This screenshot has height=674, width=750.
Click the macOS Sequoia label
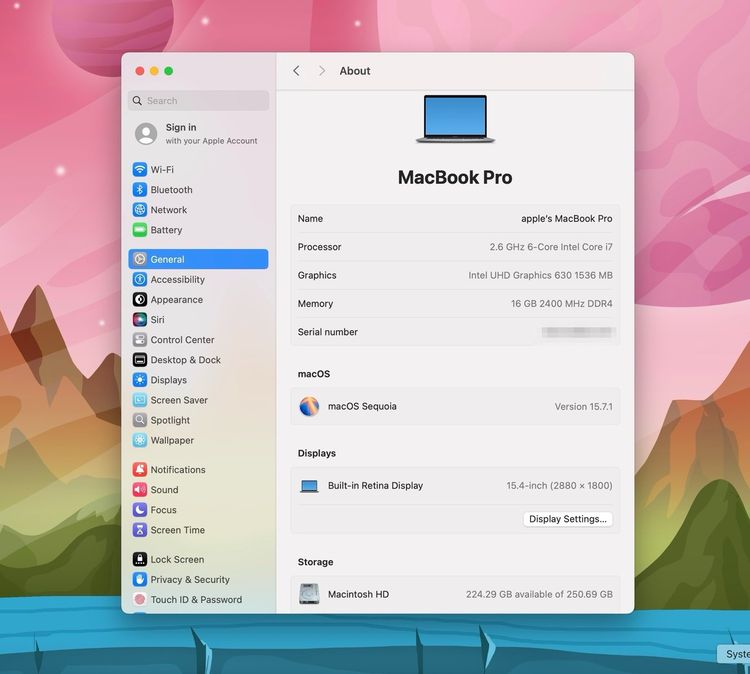coord(362,406)
